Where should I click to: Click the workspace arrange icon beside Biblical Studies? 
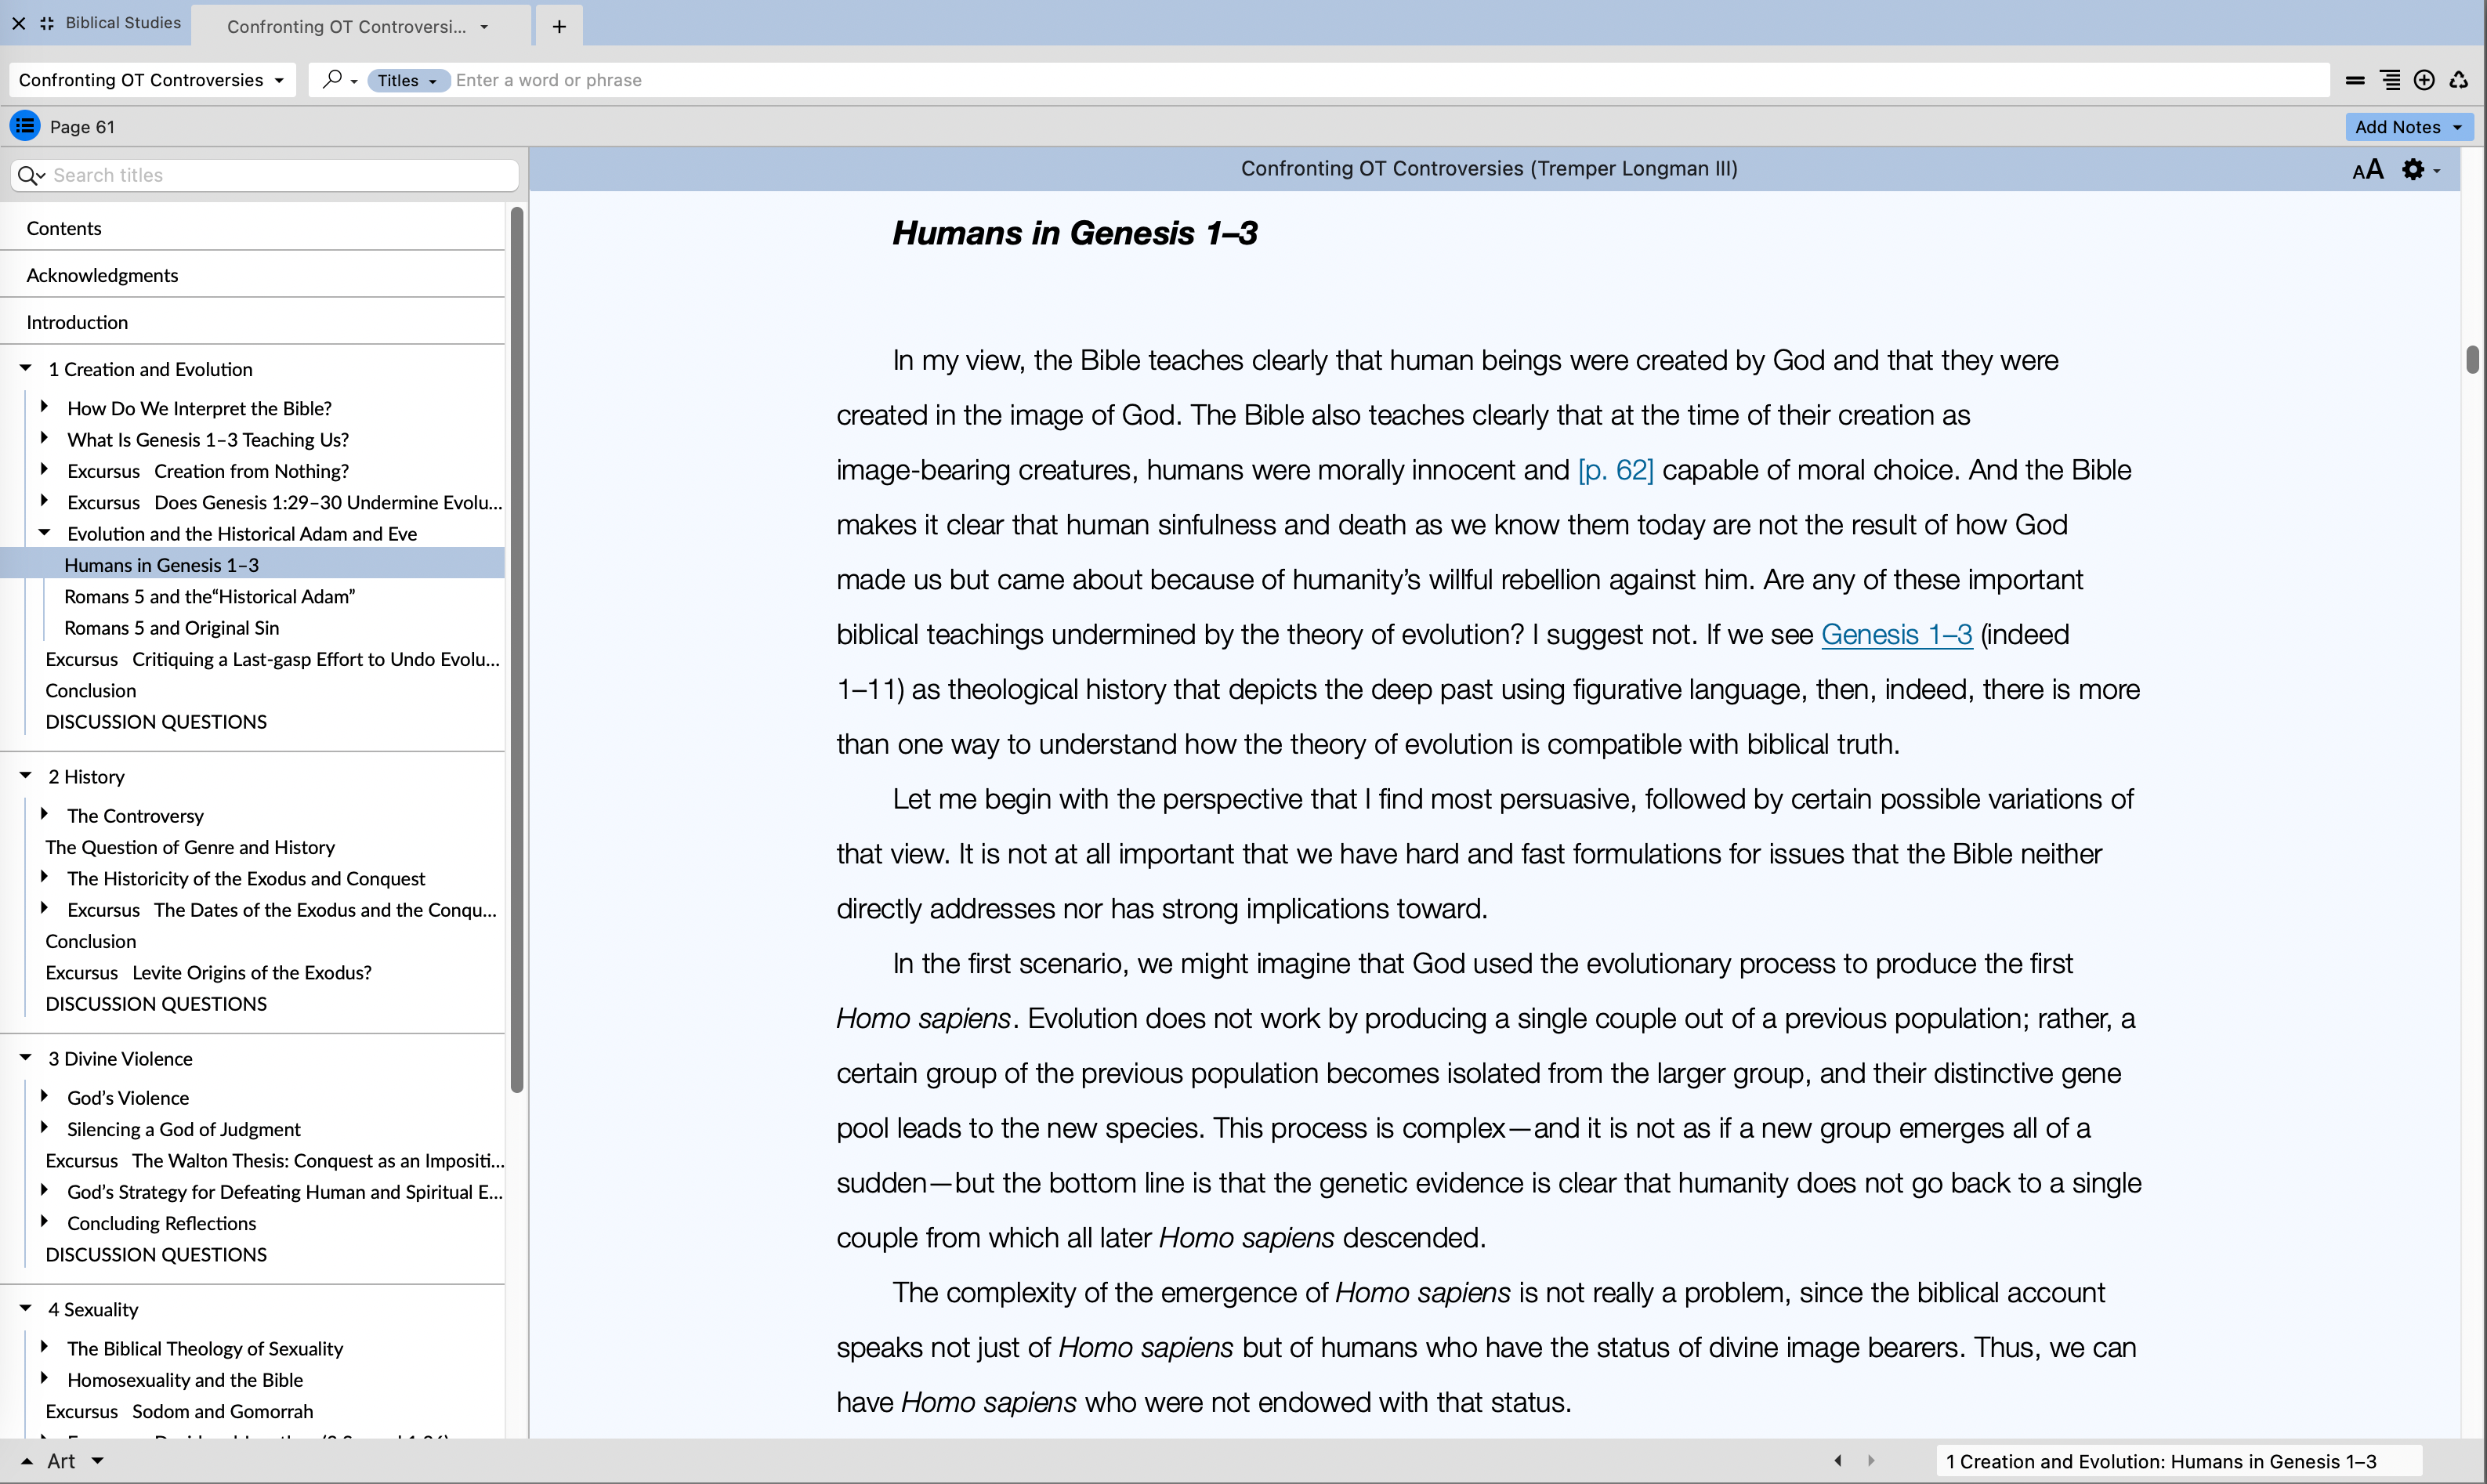(x=47, y=23)
